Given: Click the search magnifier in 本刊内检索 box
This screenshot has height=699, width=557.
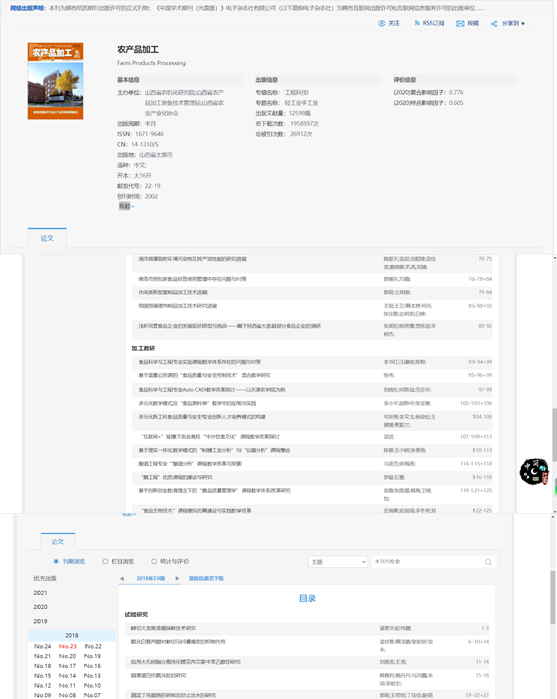Looking at the screenshot, I should tap(488, 562).
